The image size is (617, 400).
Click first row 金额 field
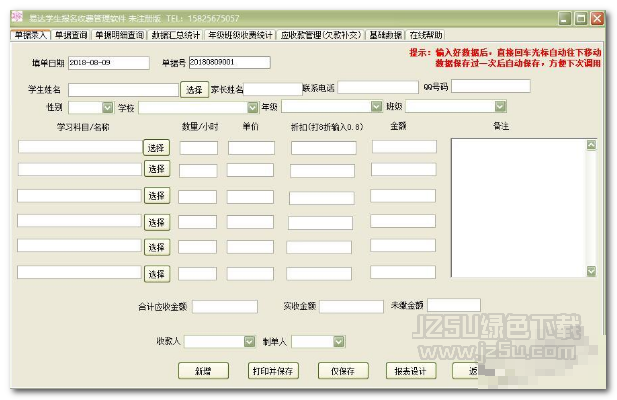(404, 147)
